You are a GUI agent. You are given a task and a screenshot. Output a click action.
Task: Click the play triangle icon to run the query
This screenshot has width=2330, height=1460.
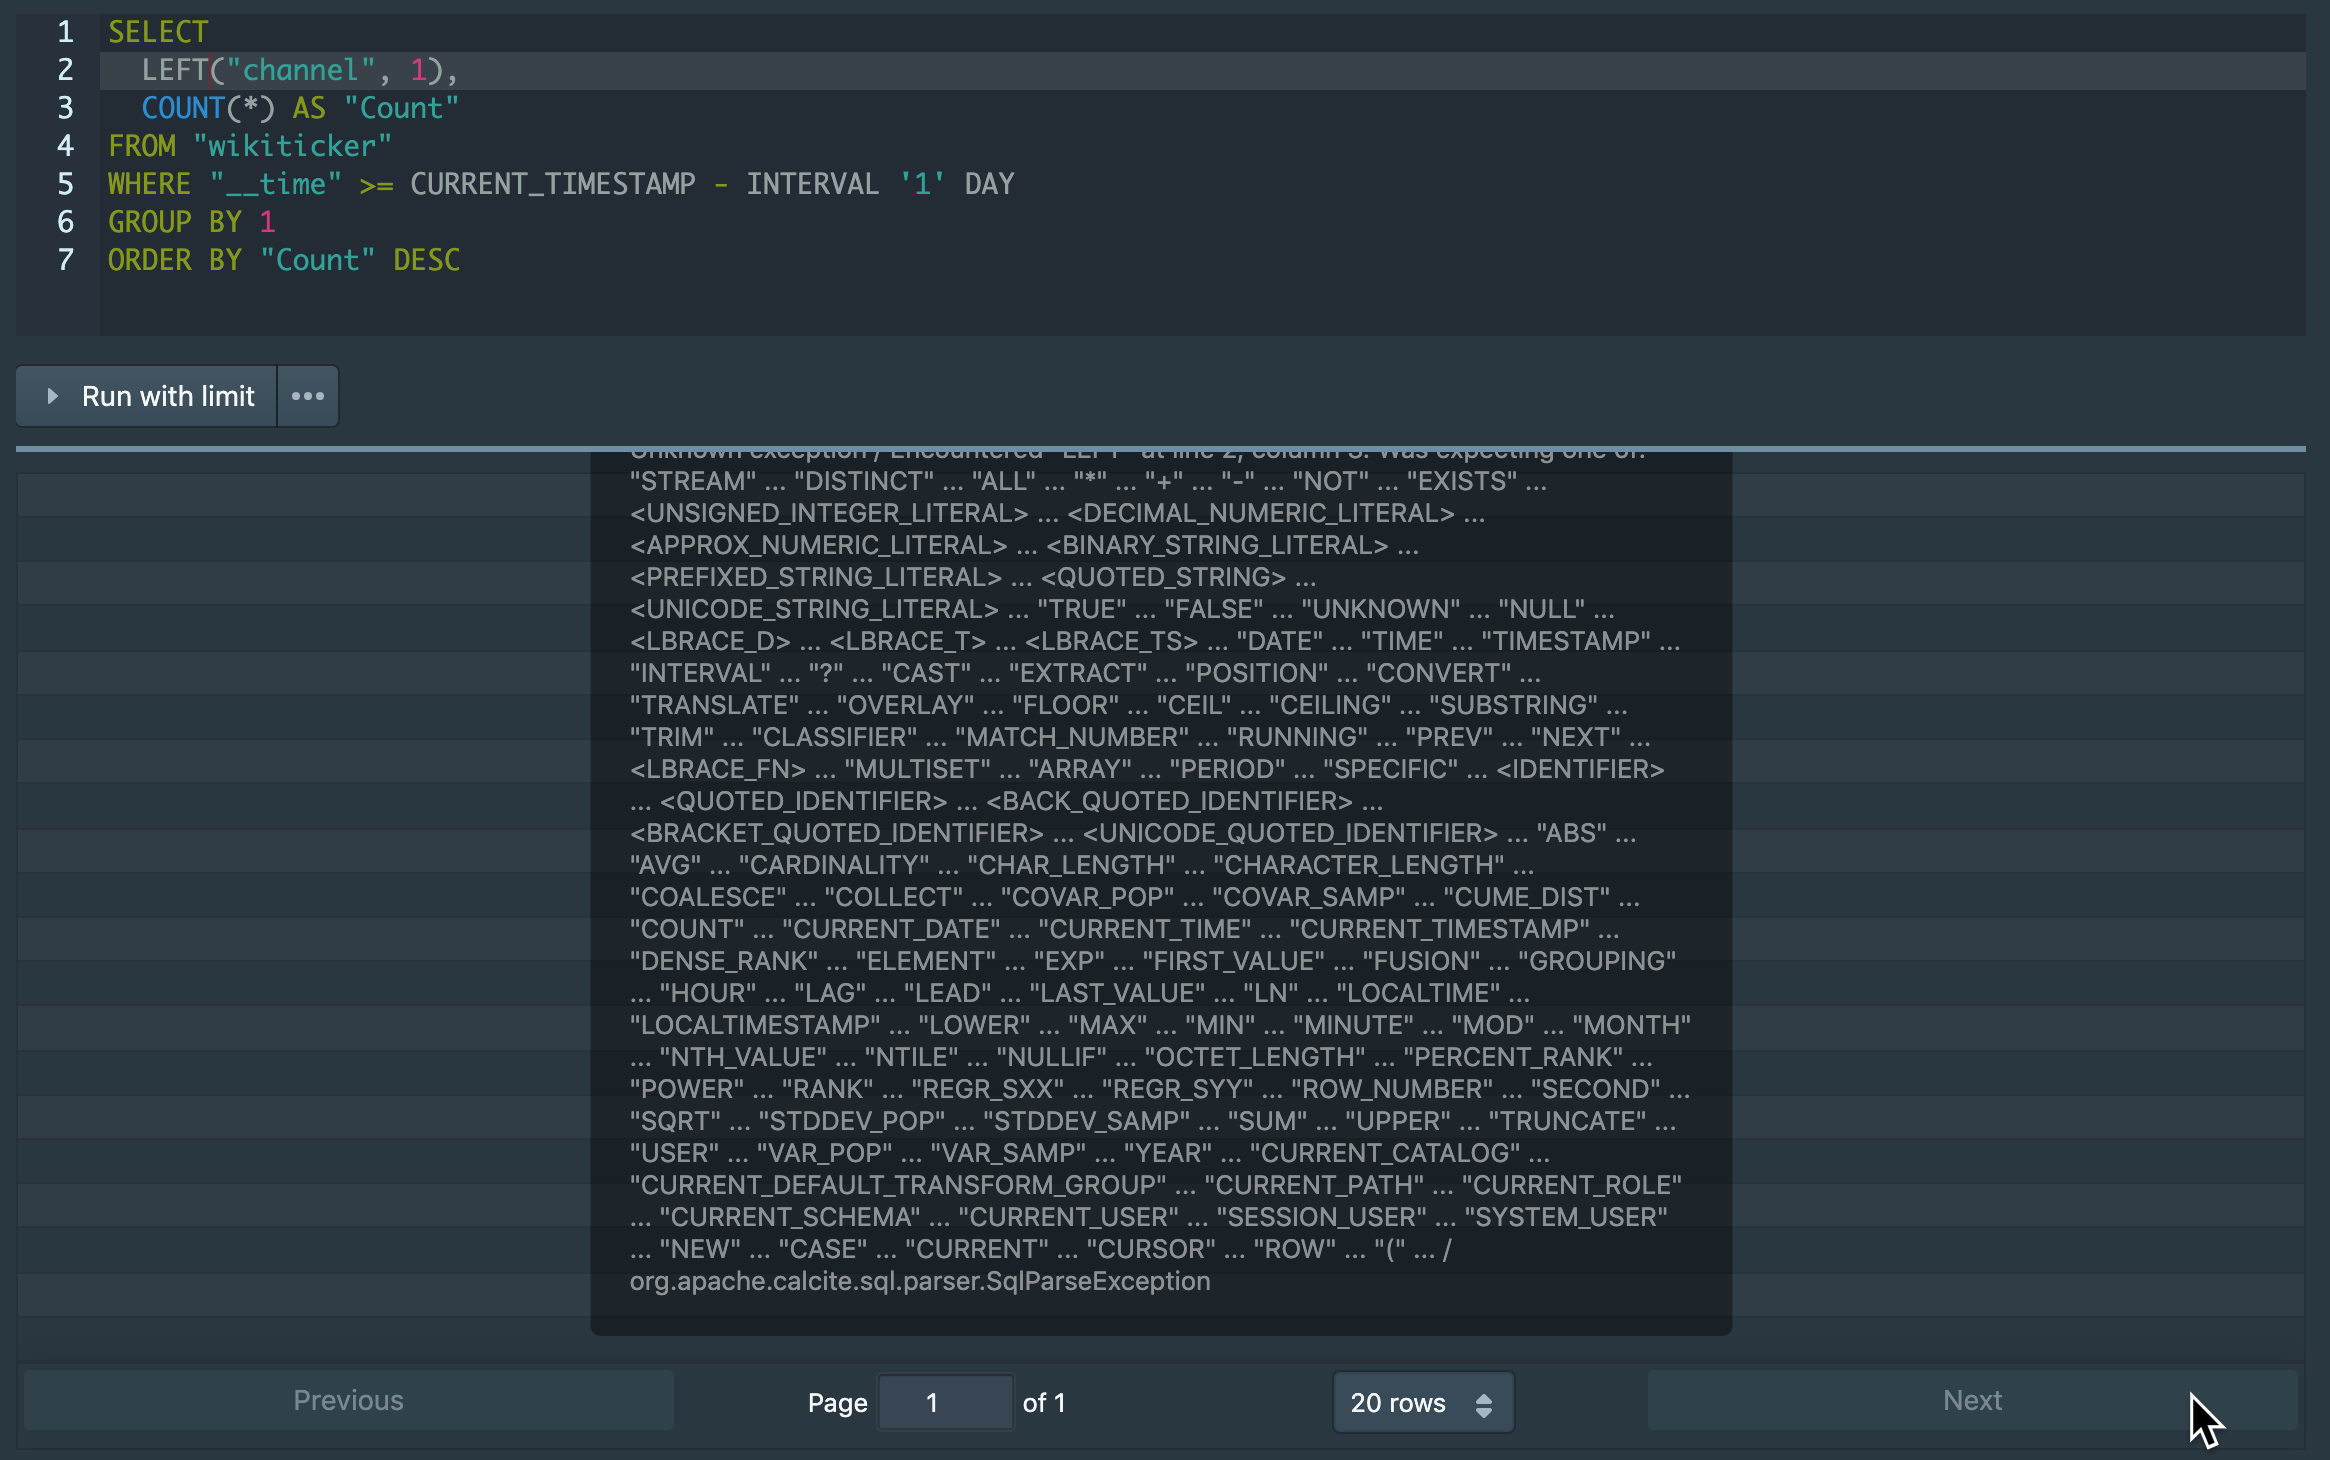pyautogui.click(x=52, y=396)
